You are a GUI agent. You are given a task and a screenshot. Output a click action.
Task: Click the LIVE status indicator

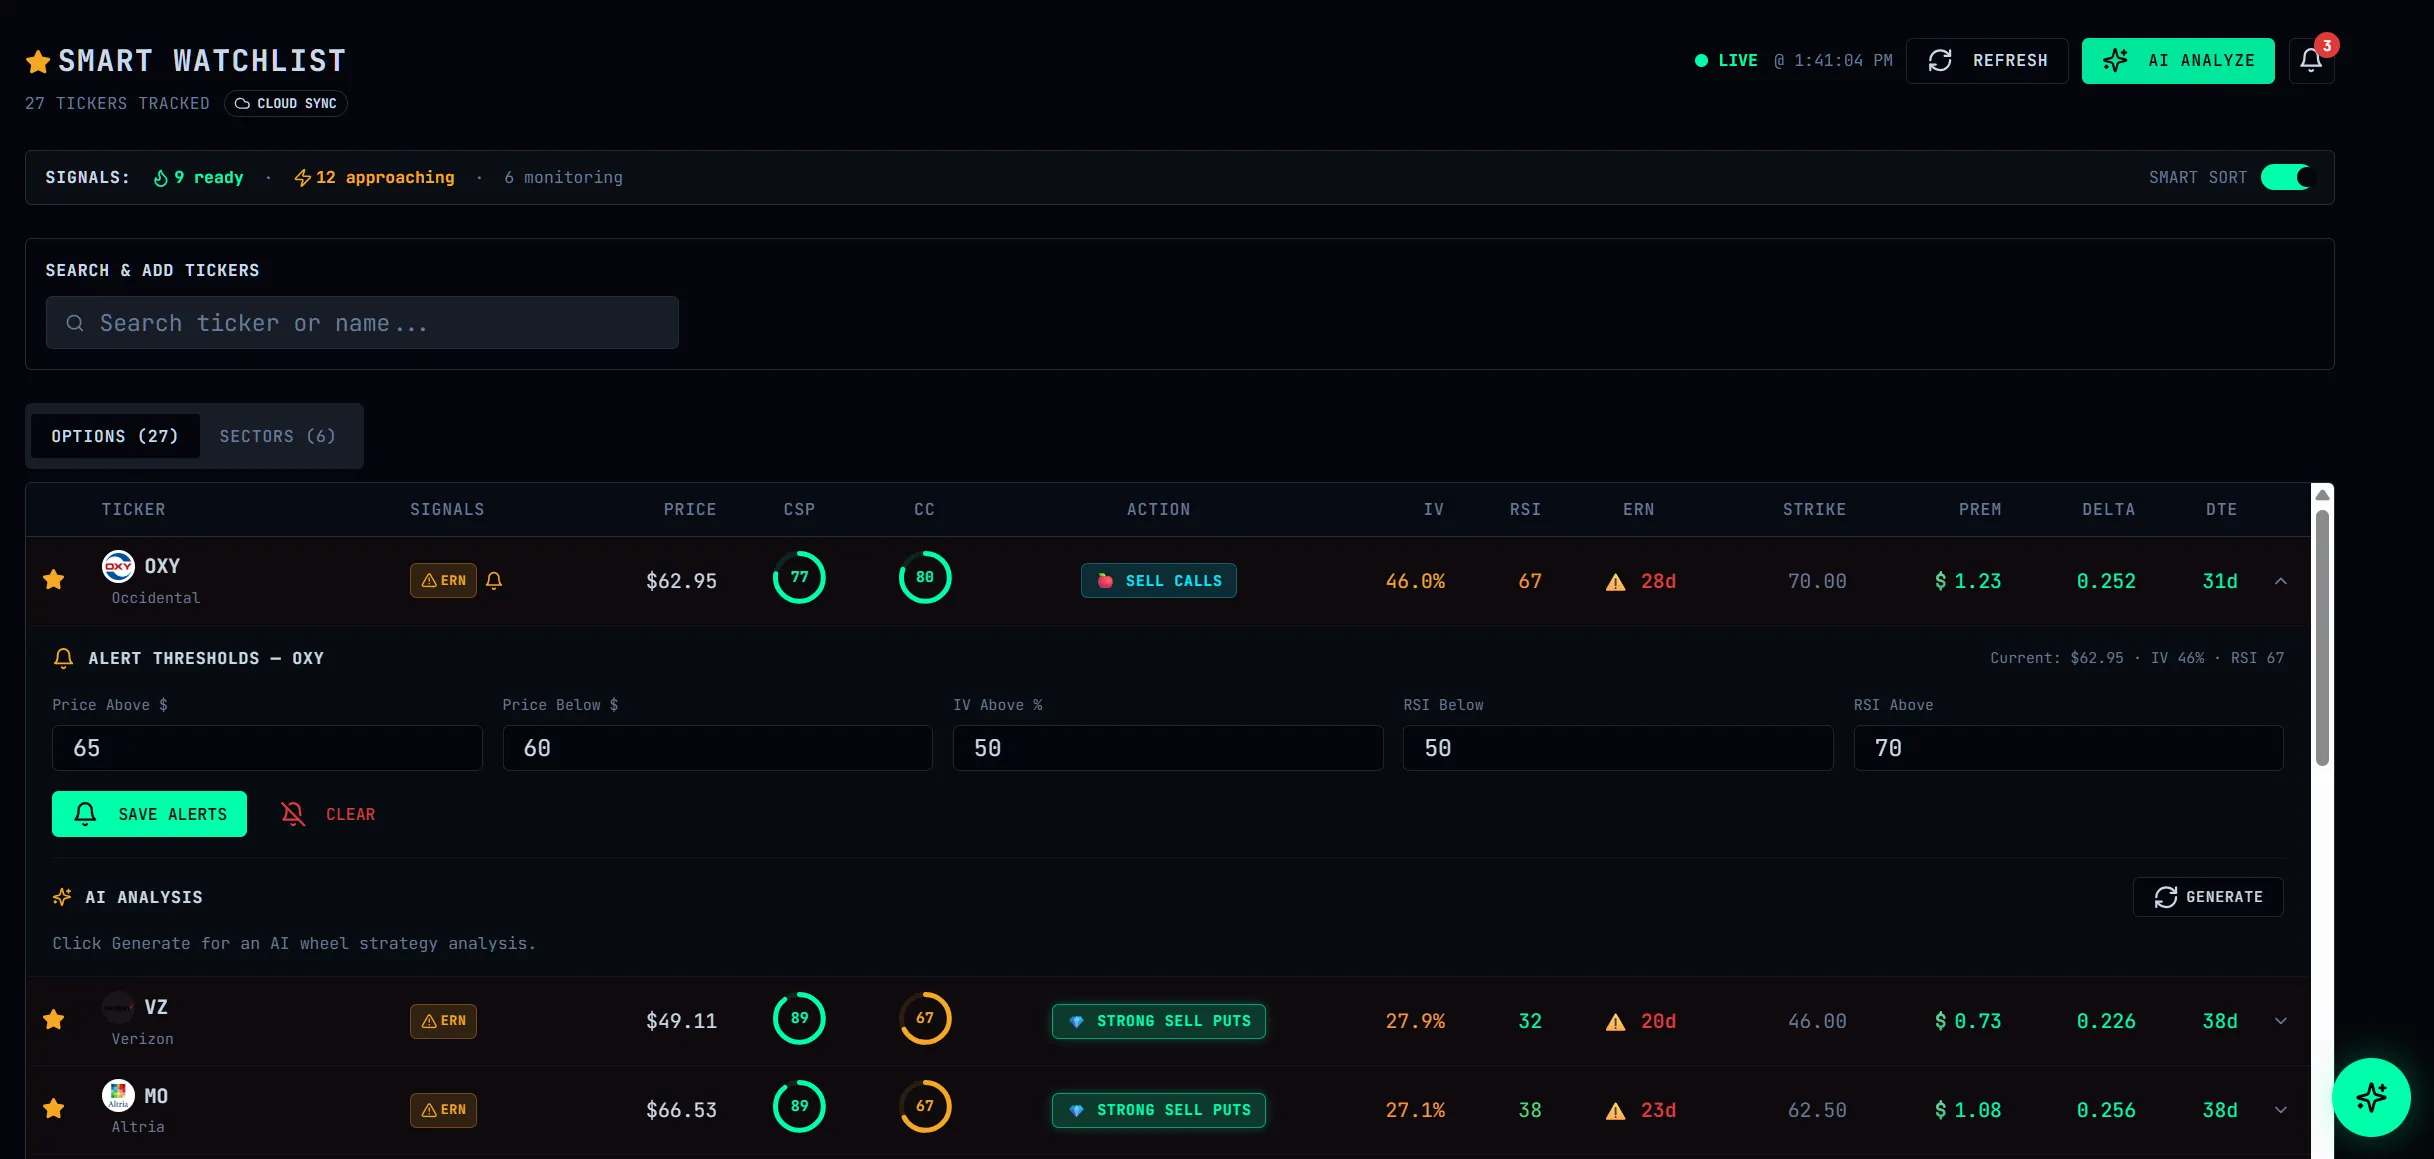tap(1726, 61)
